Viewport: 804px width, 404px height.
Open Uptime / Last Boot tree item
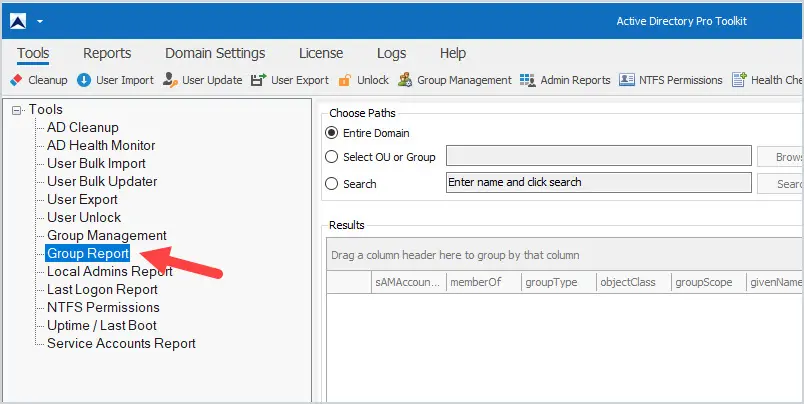click(x=102, y=325)
